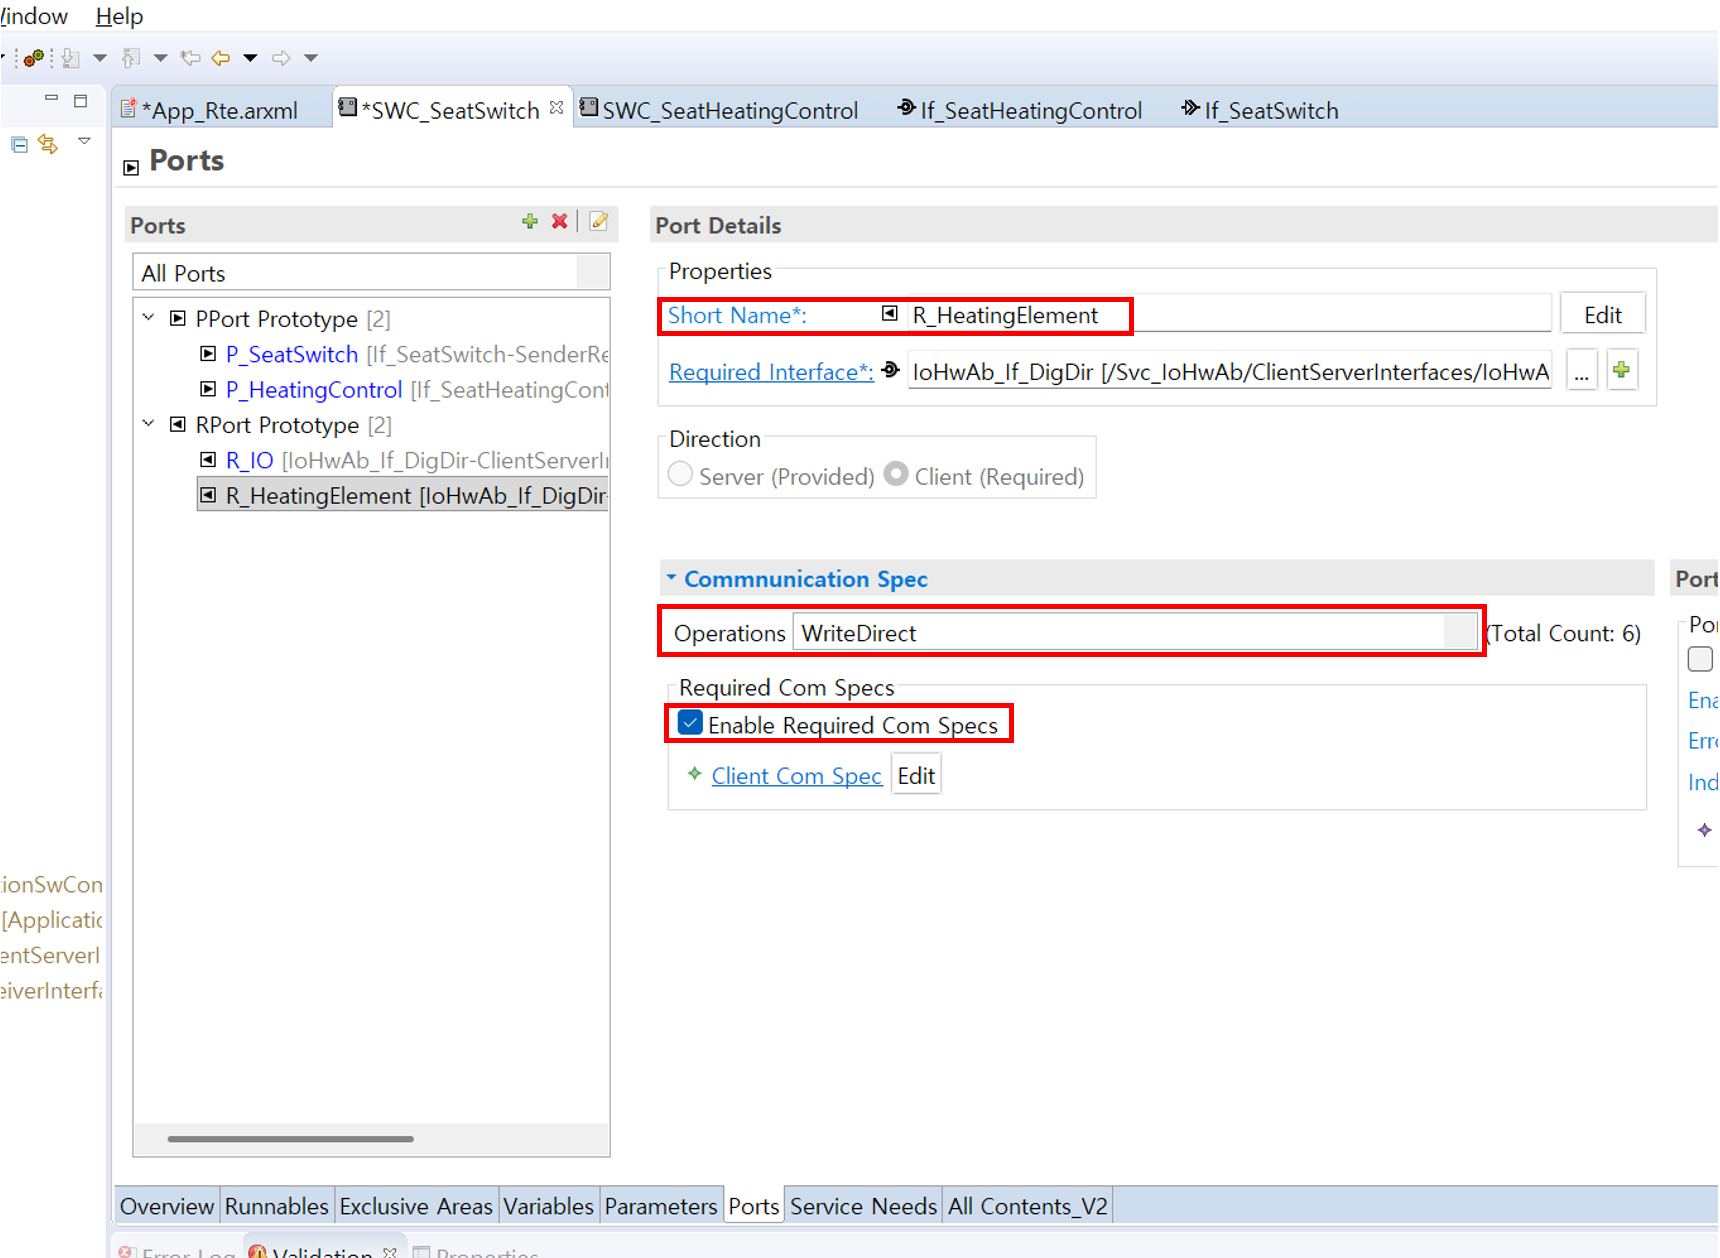The height and width of the screenshot is (1258, 1720).
Task: Open the Operations WriteDirect dropdown
Action: point(1459,633)
